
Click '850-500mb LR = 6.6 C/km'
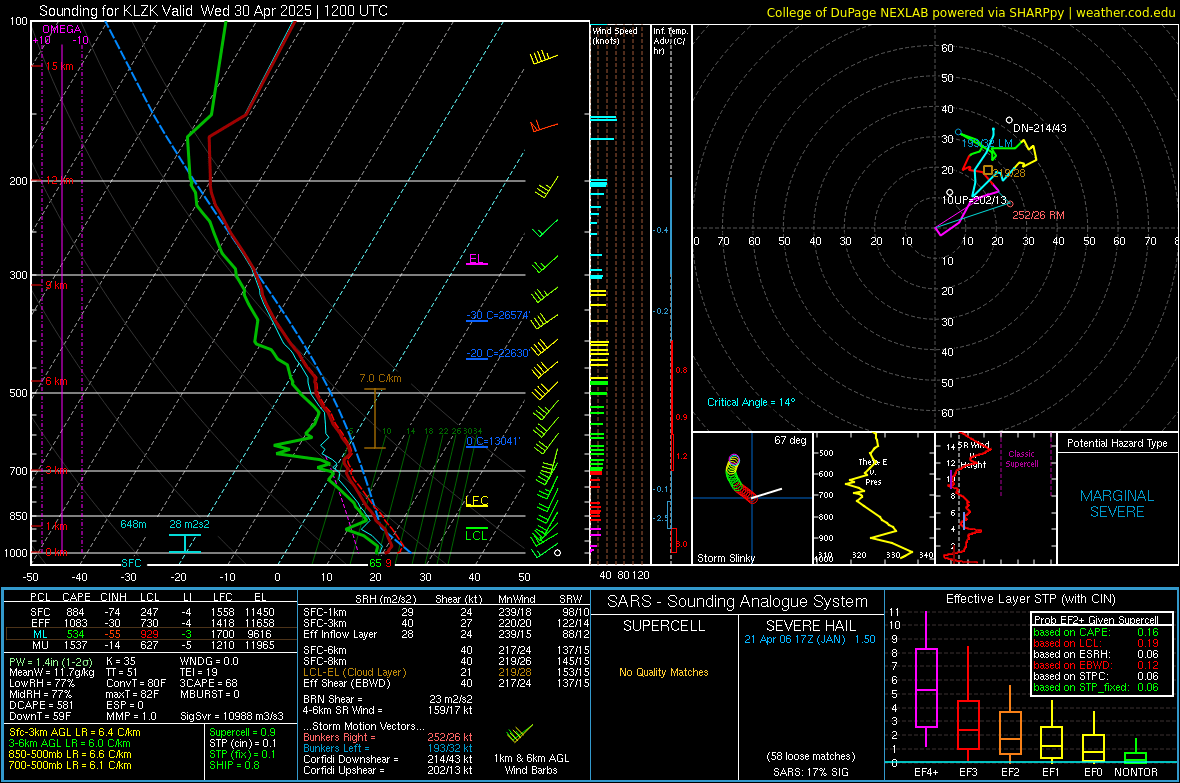70,754
